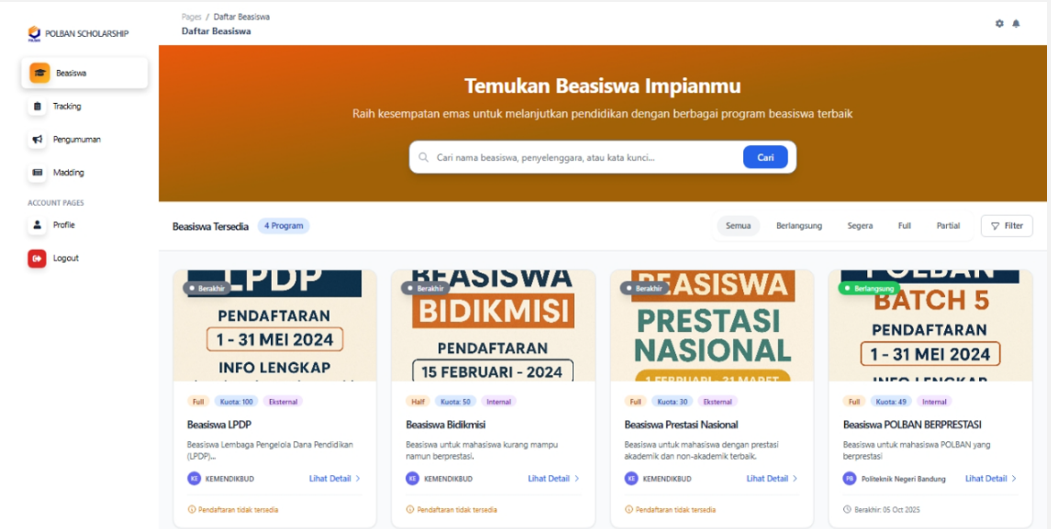Click Kuota: 50 tag on Bidikmisi card

coord(455,402)
